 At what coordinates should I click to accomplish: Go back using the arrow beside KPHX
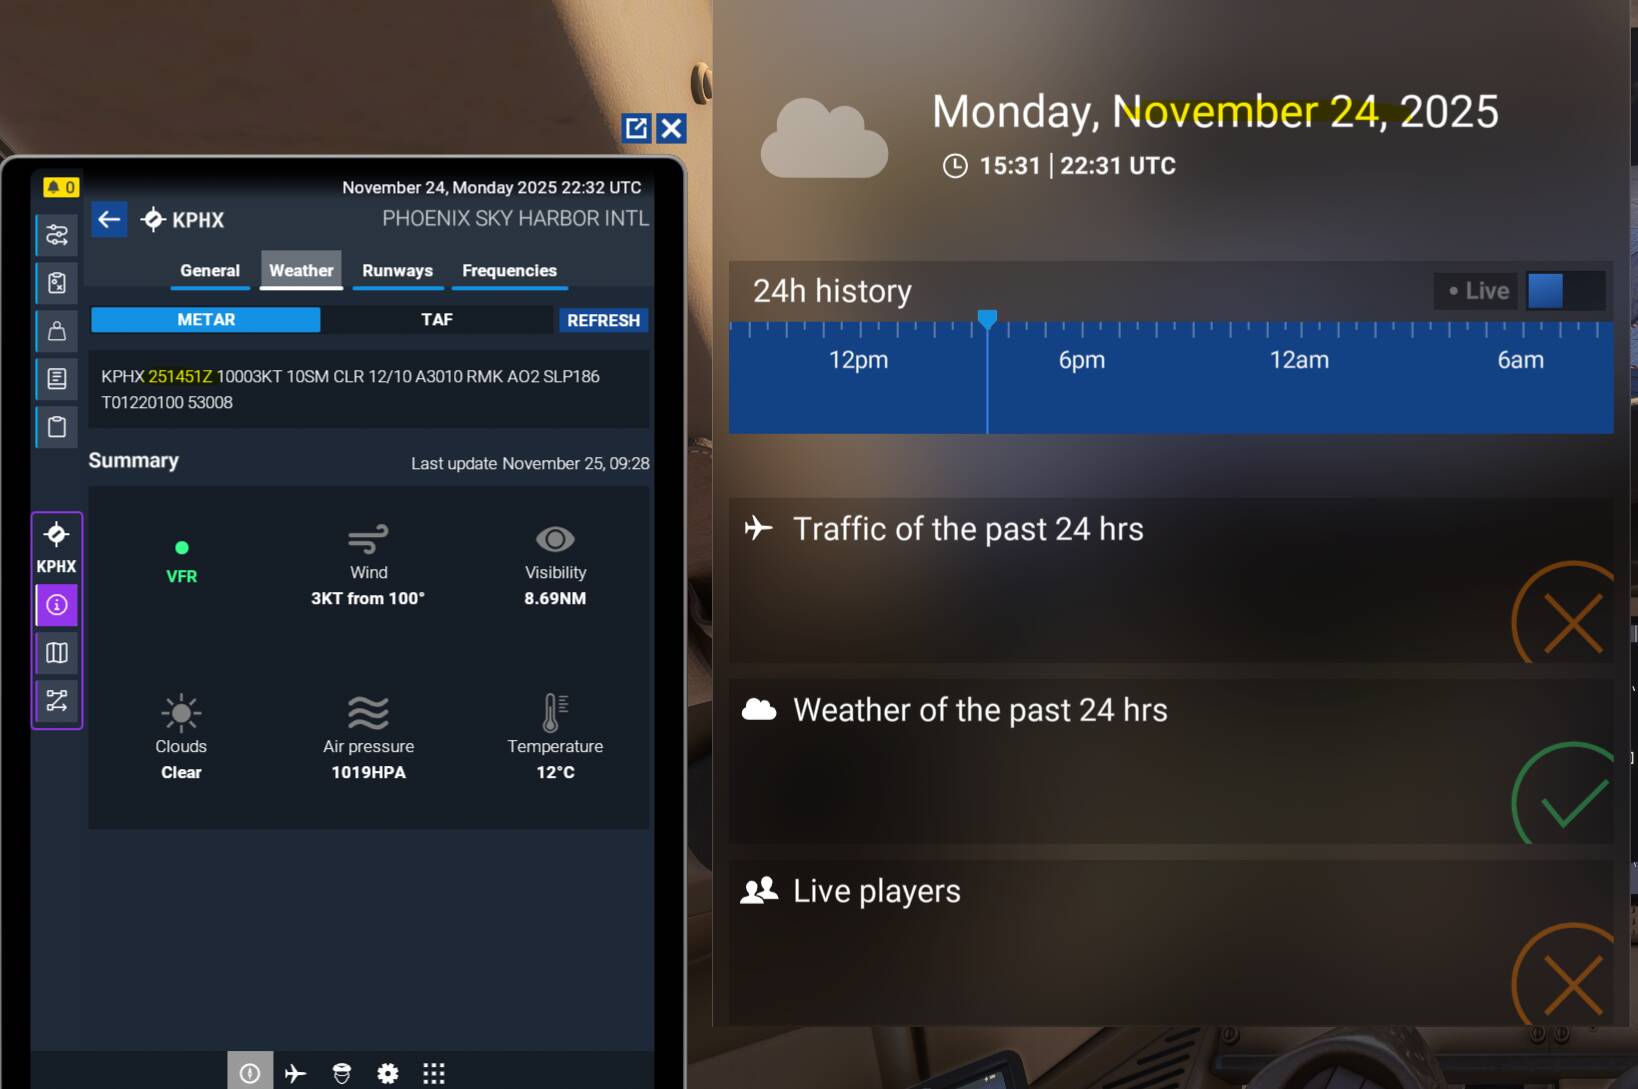(x=110, y=219)
